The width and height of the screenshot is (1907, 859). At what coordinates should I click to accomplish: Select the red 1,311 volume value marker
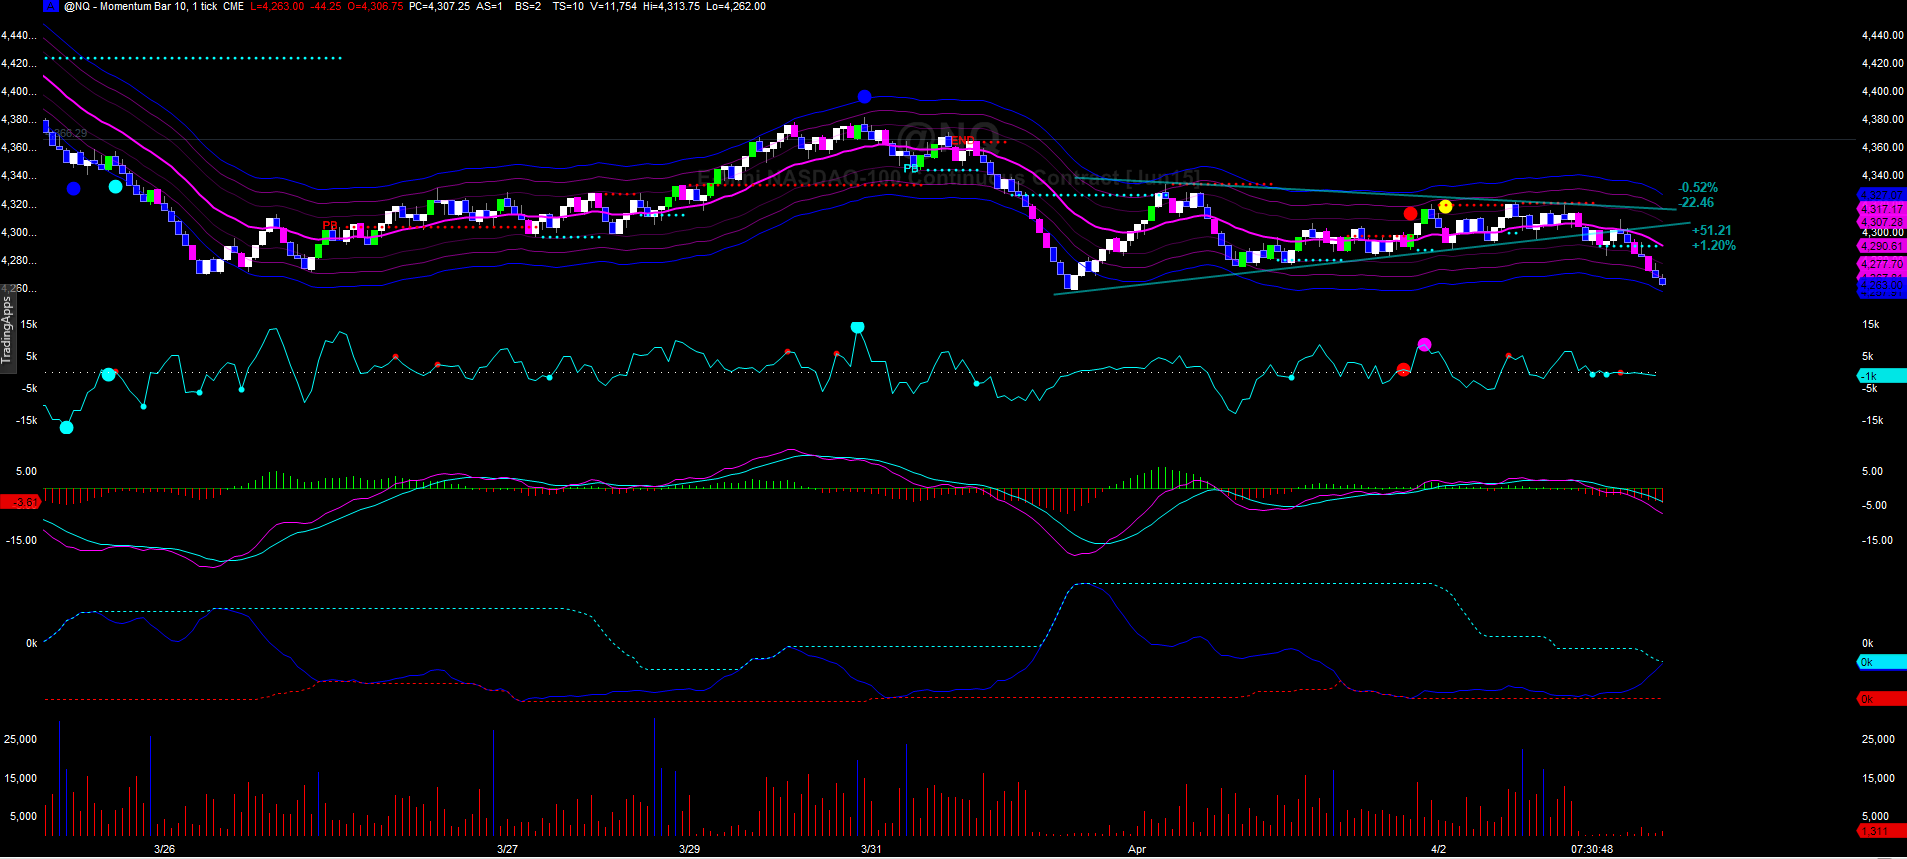(x=1882, y=831)
